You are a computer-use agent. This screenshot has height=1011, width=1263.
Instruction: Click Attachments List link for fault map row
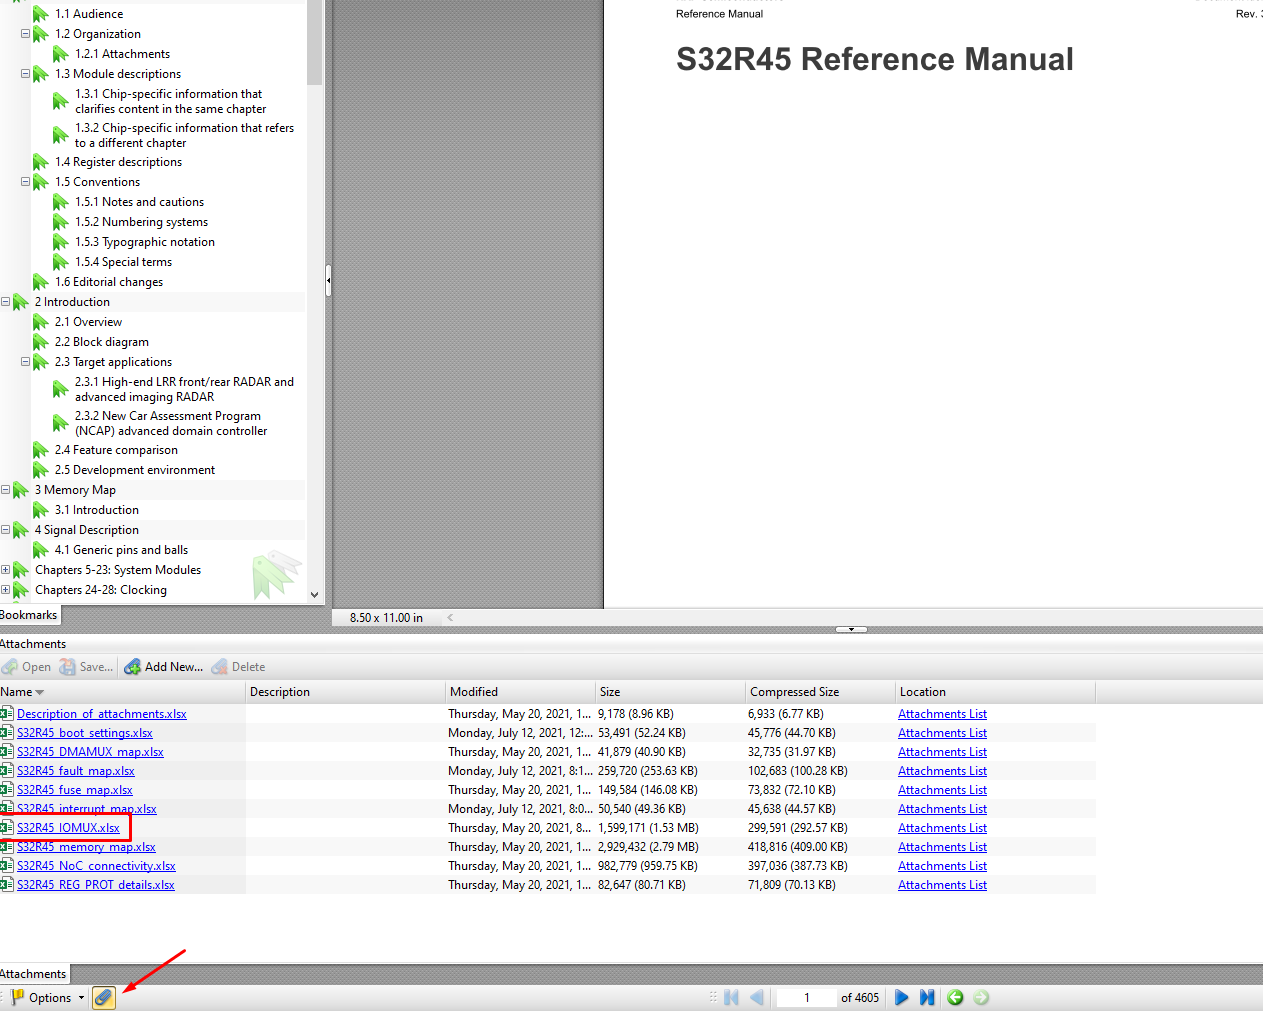click(x=942, y=770)
